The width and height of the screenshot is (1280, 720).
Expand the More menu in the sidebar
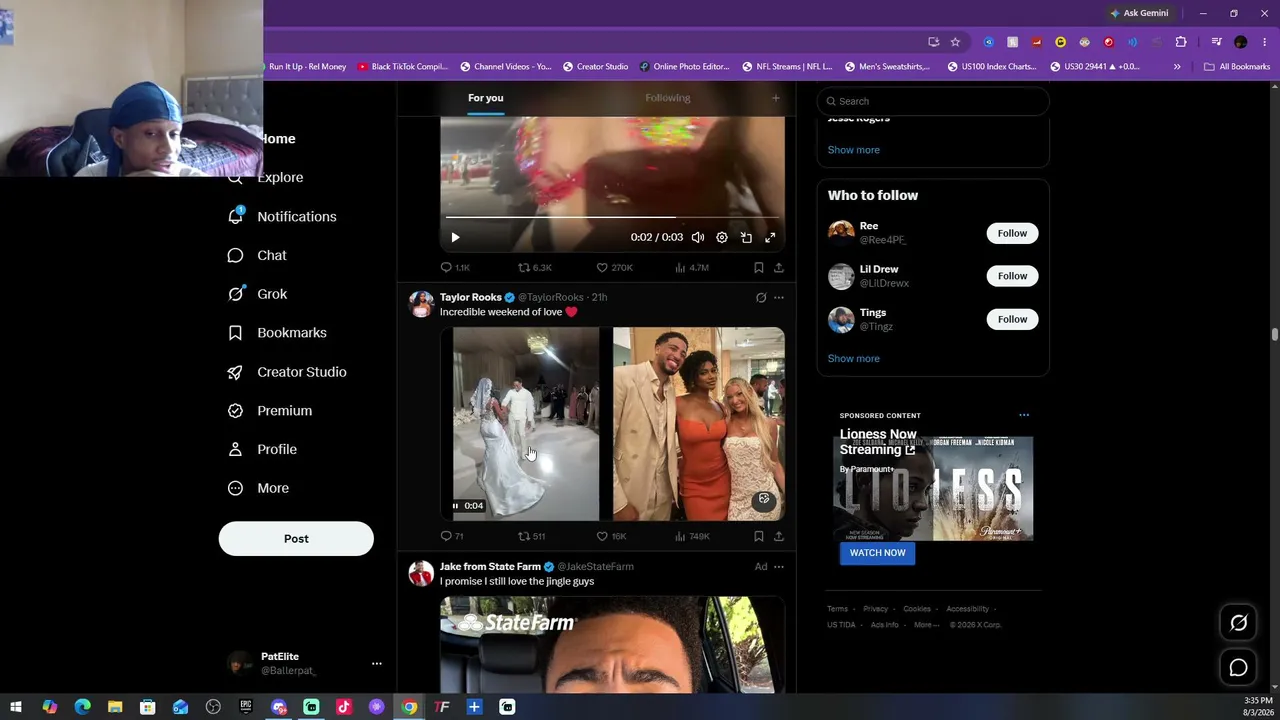[259, 488]
